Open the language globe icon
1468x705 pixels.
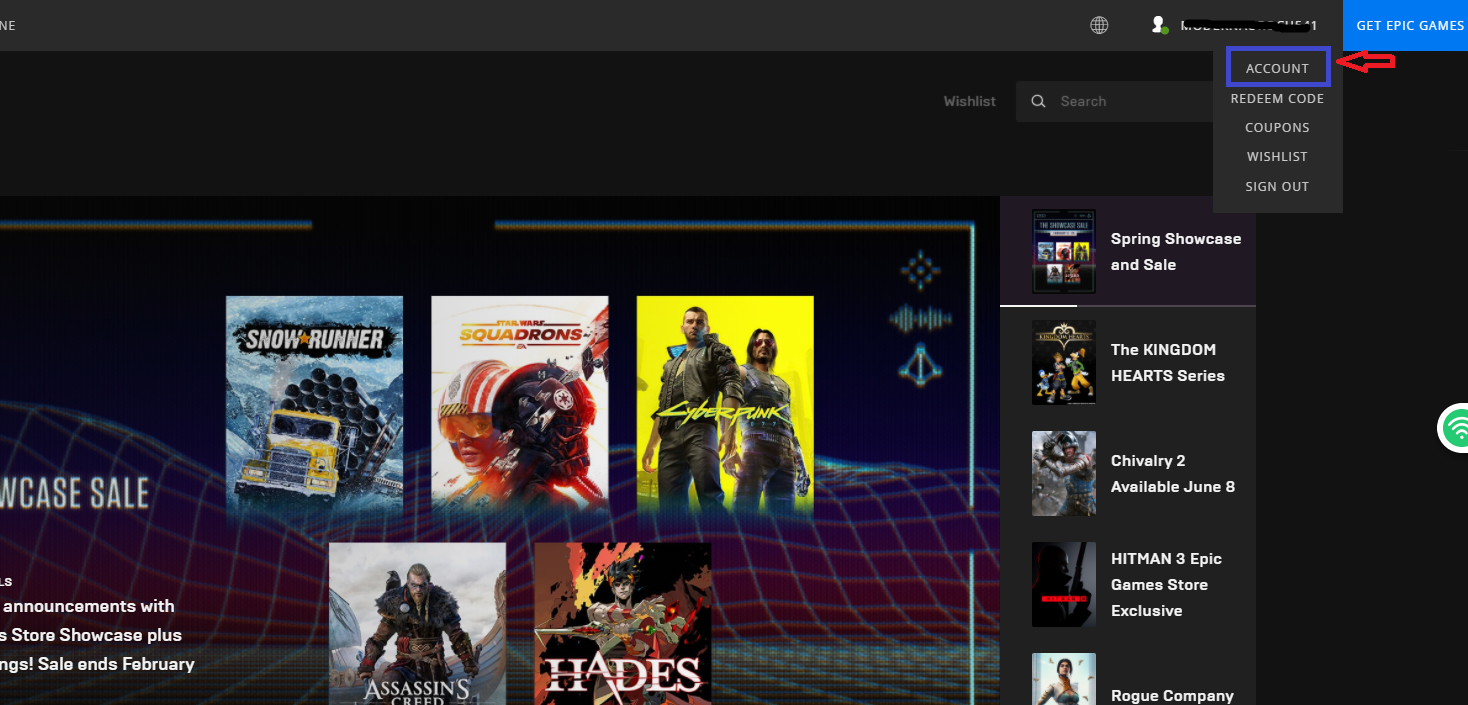pyautogui.click(x=1099, y=25)
